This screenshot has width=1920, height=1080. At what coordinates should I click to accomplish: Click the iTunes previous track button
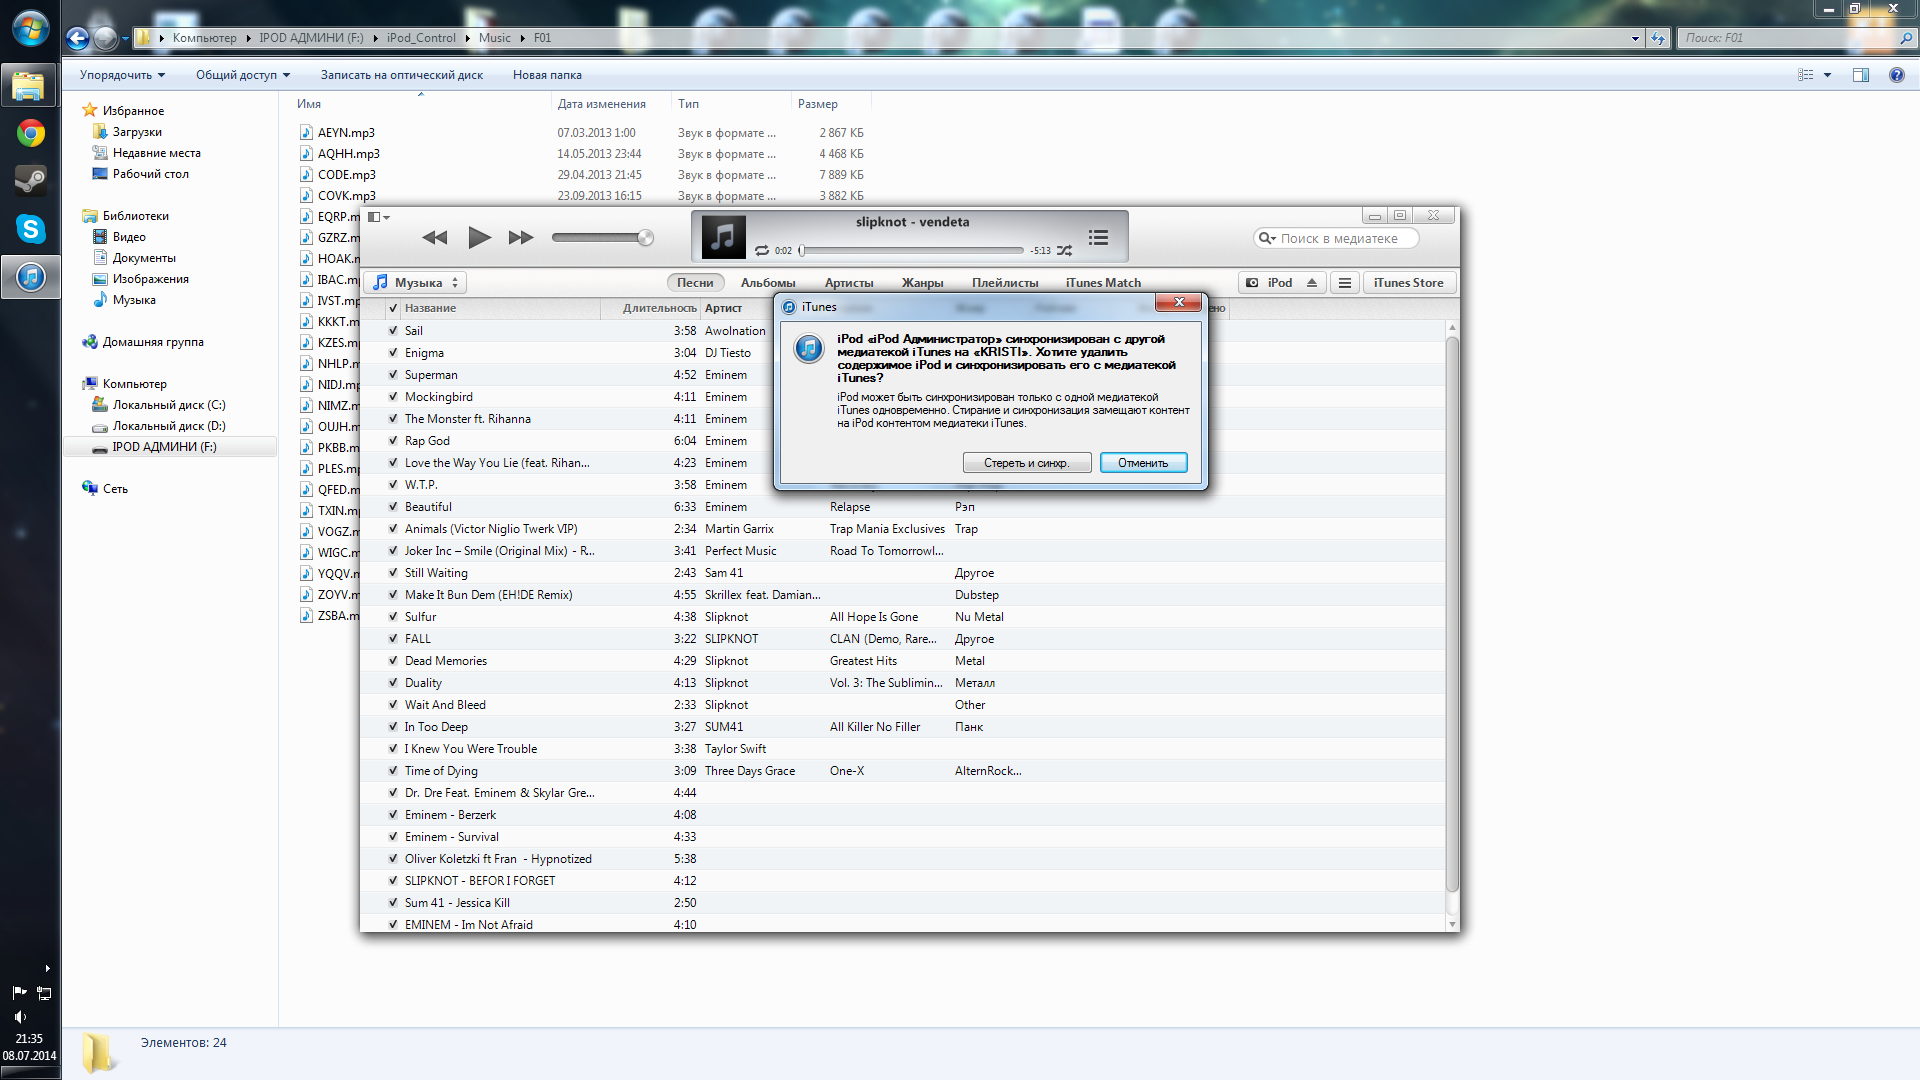[x=435, y=238]
